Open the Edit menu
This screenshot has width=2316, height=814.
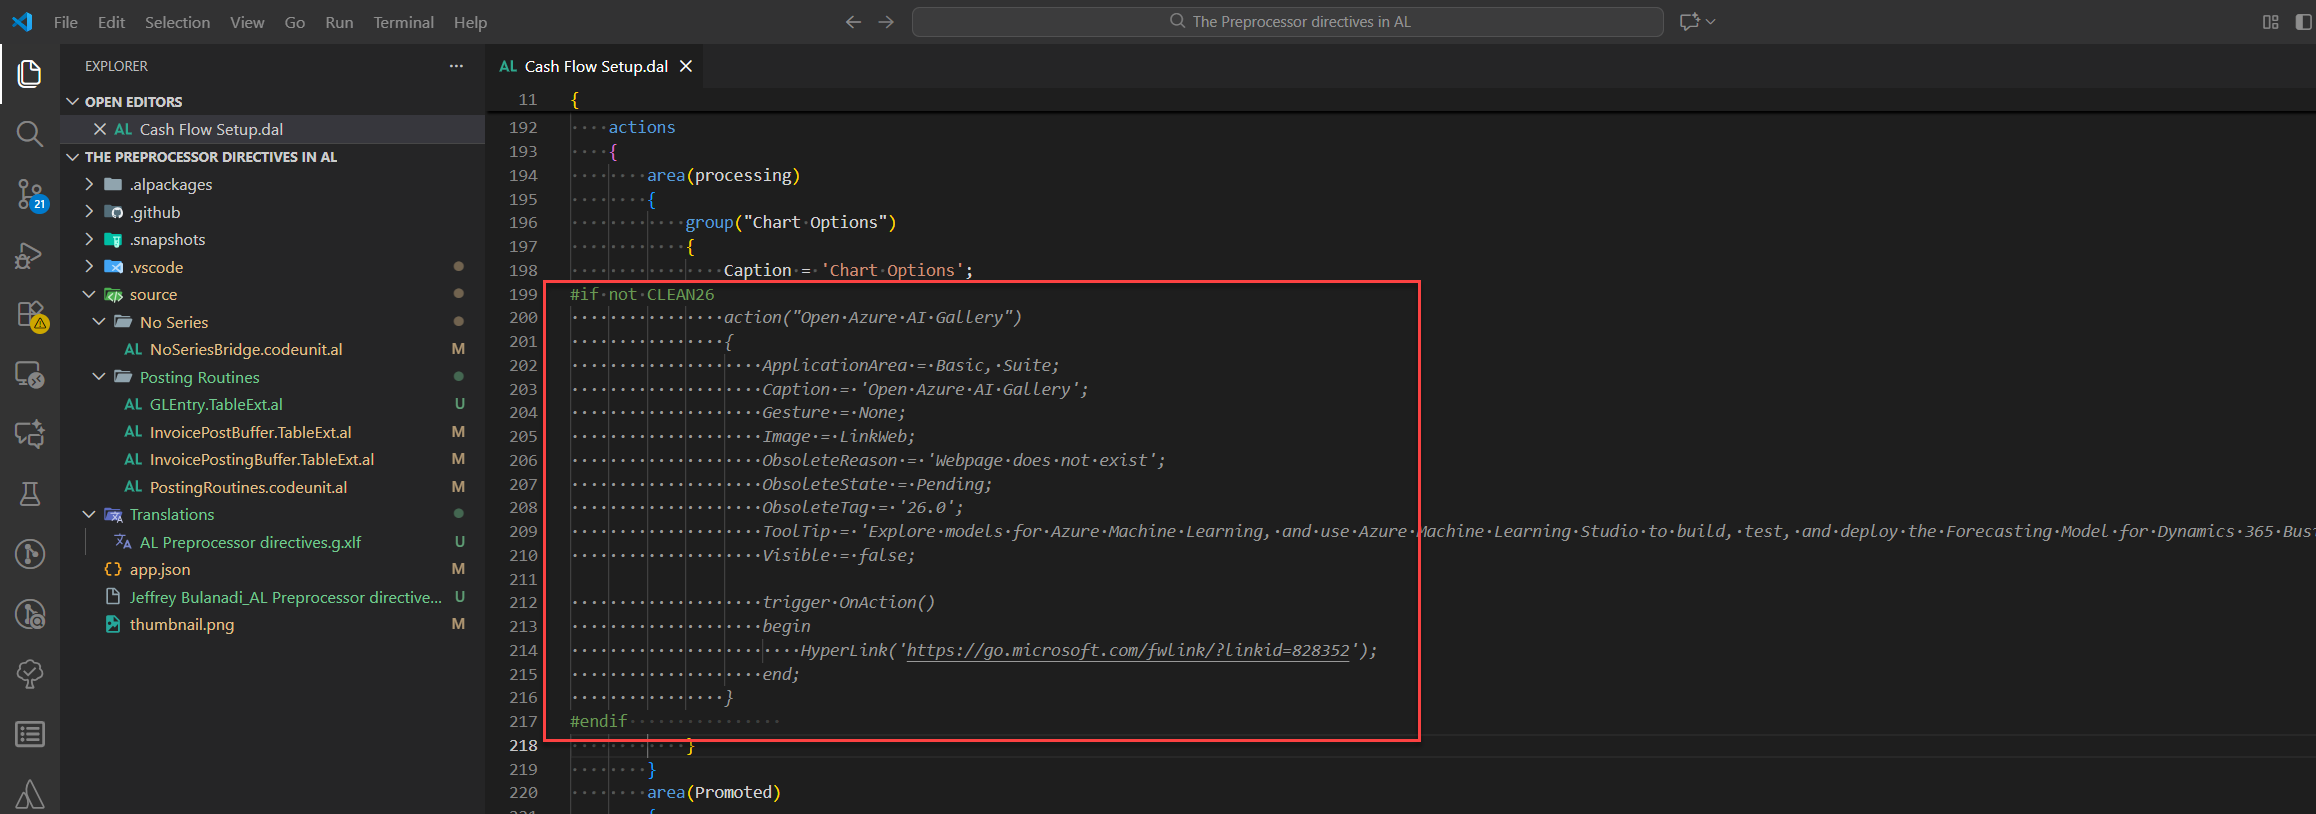[111, 22]
